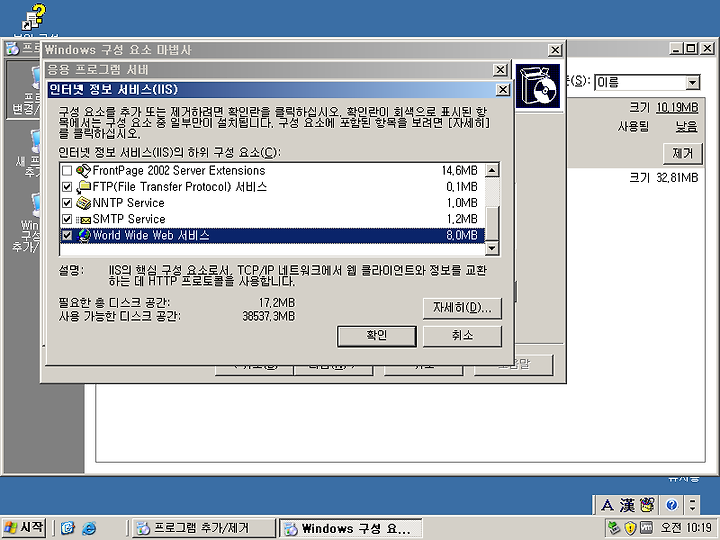Open the sort-by dropdown showing 이름

(x=692, y=83)
